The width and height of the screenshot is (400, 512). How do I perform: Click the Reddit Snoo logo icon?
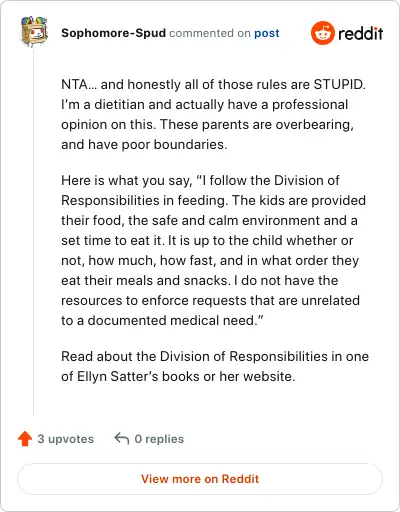point(322,33)
